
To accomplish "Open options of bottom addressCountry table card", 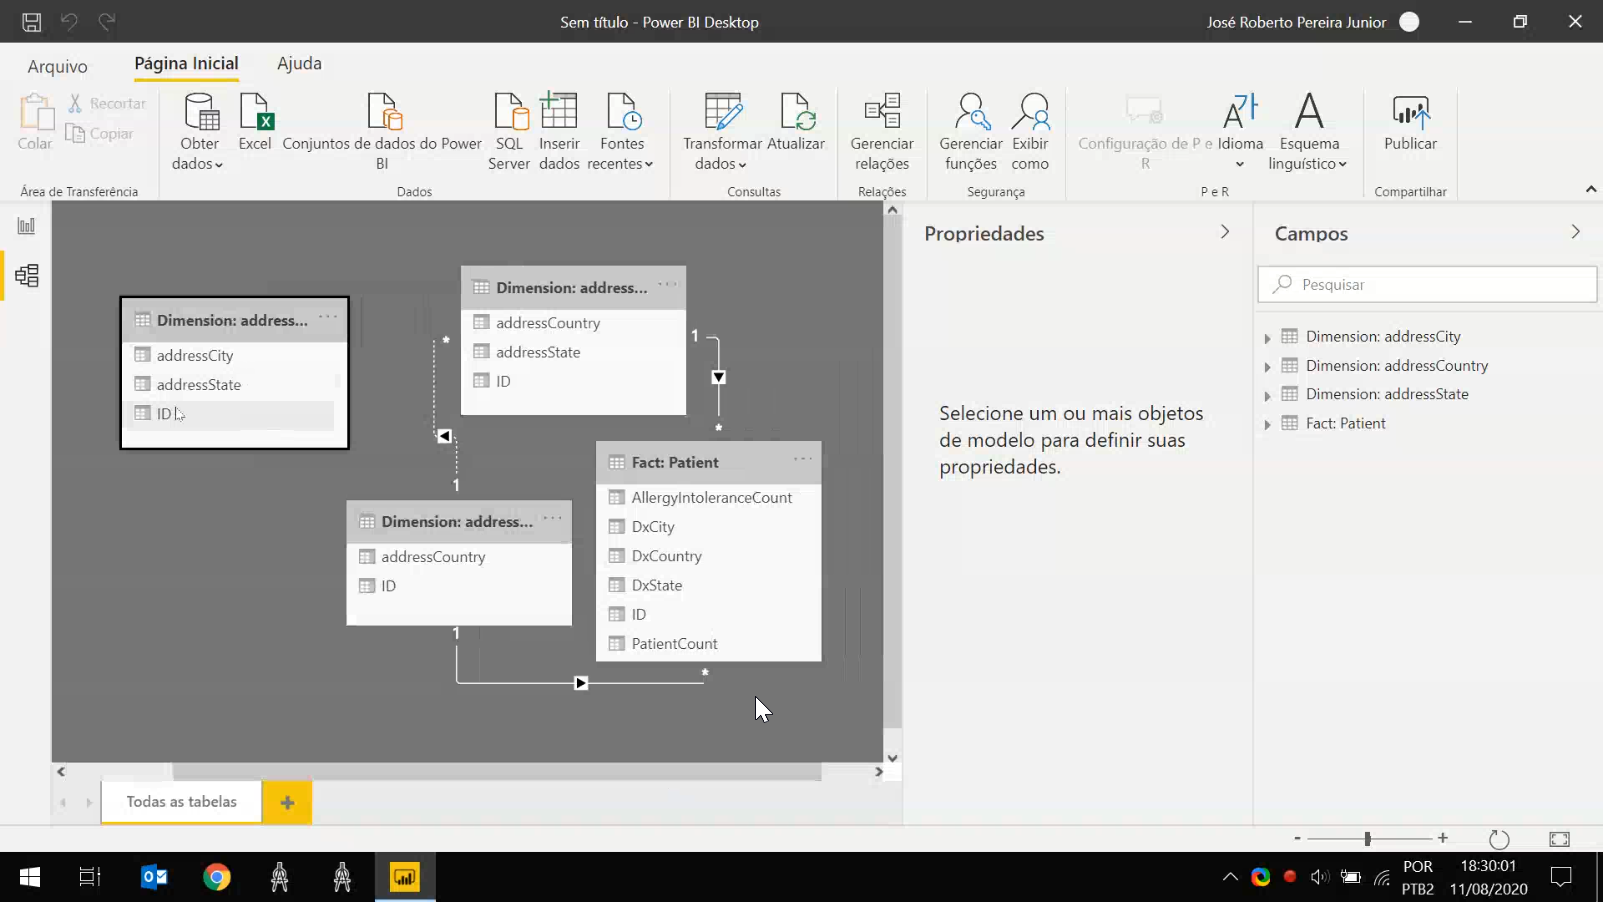I will pos(553,518).
